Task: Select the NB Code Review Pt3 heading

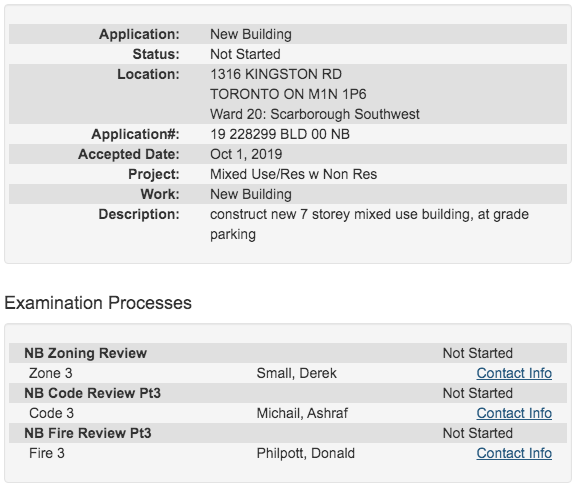Action: tap(93, 393)
